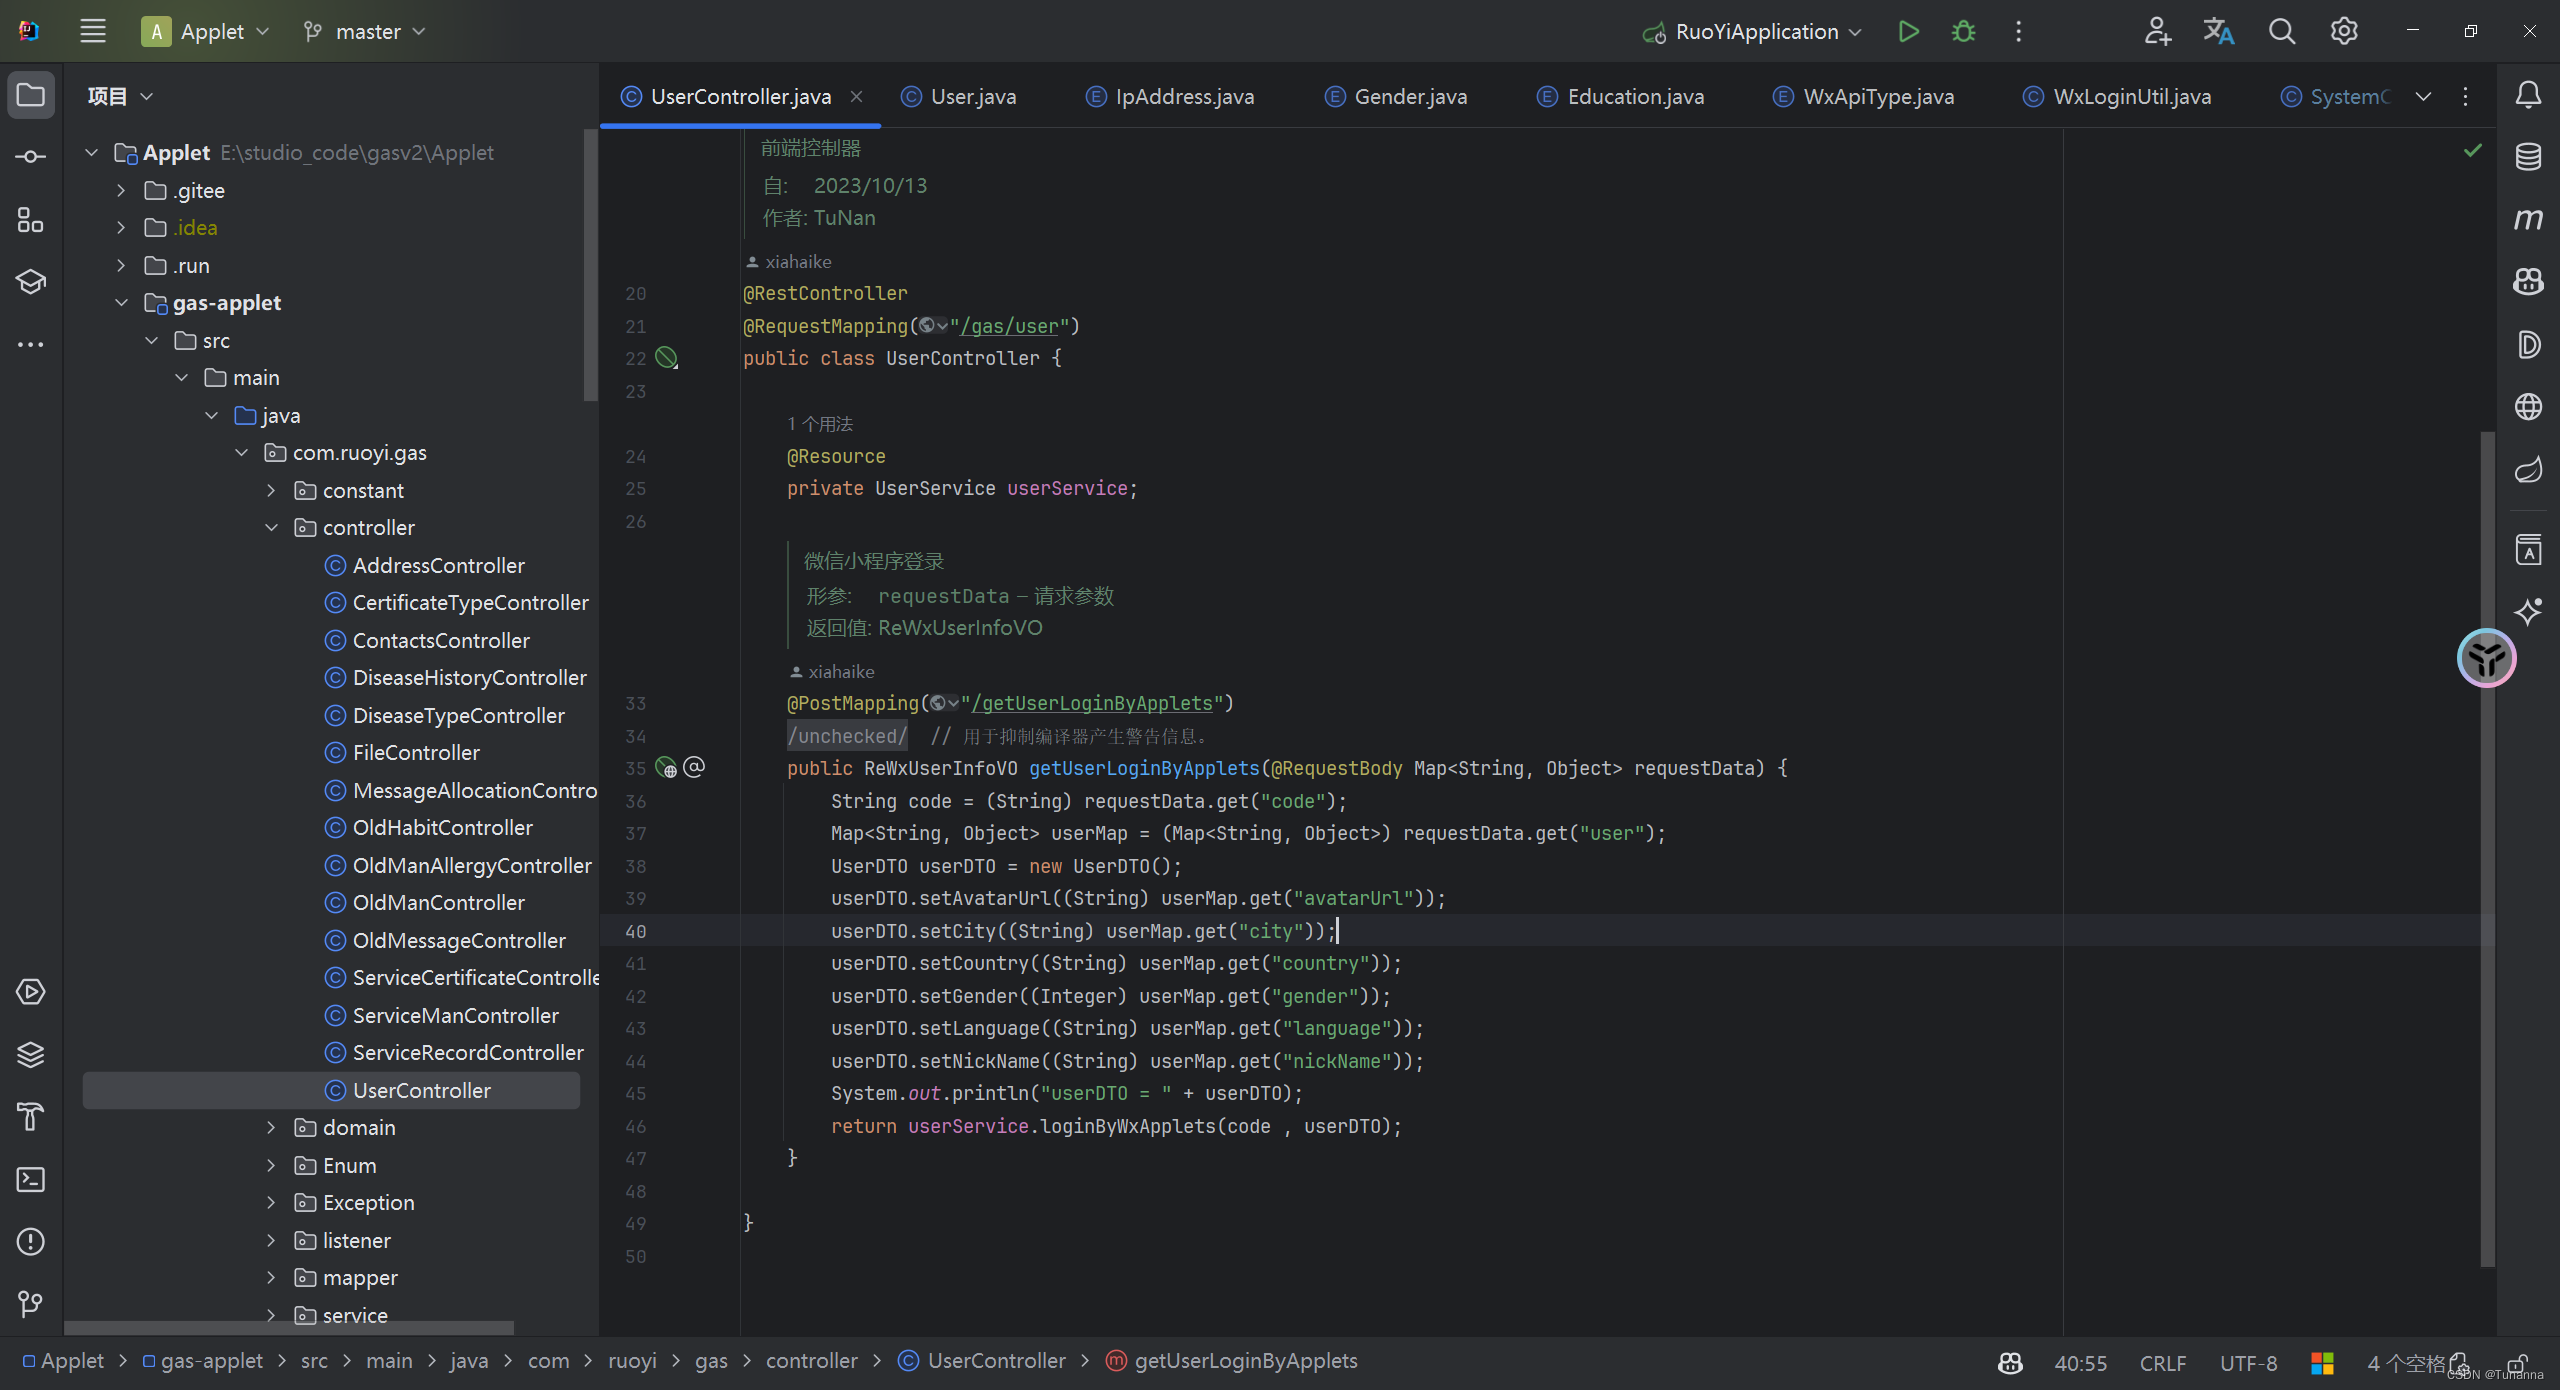Collapse the controller package folder
This screenshot has height=1390, width=2560.
click(272, 528)
